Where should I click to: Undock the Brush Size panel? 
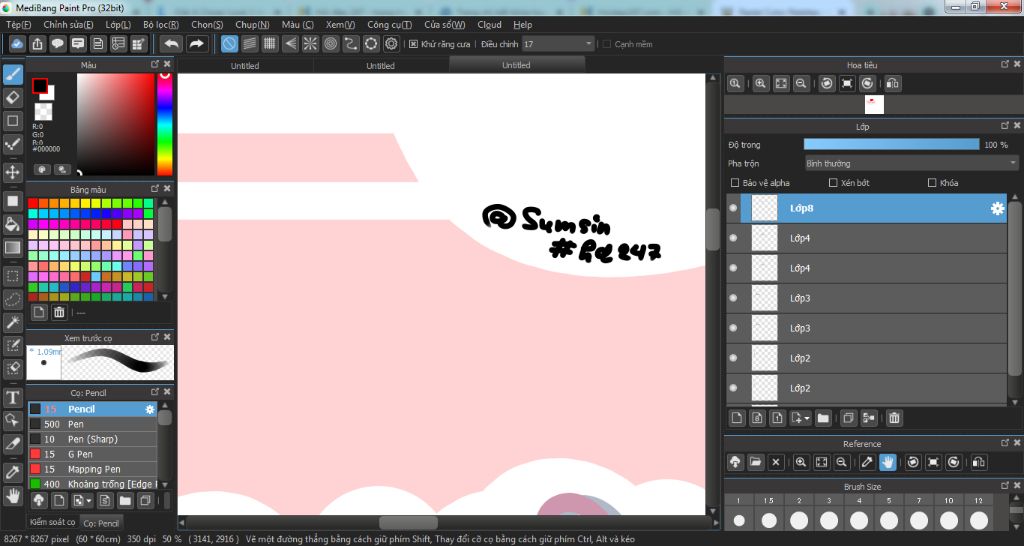point(1005,486)
